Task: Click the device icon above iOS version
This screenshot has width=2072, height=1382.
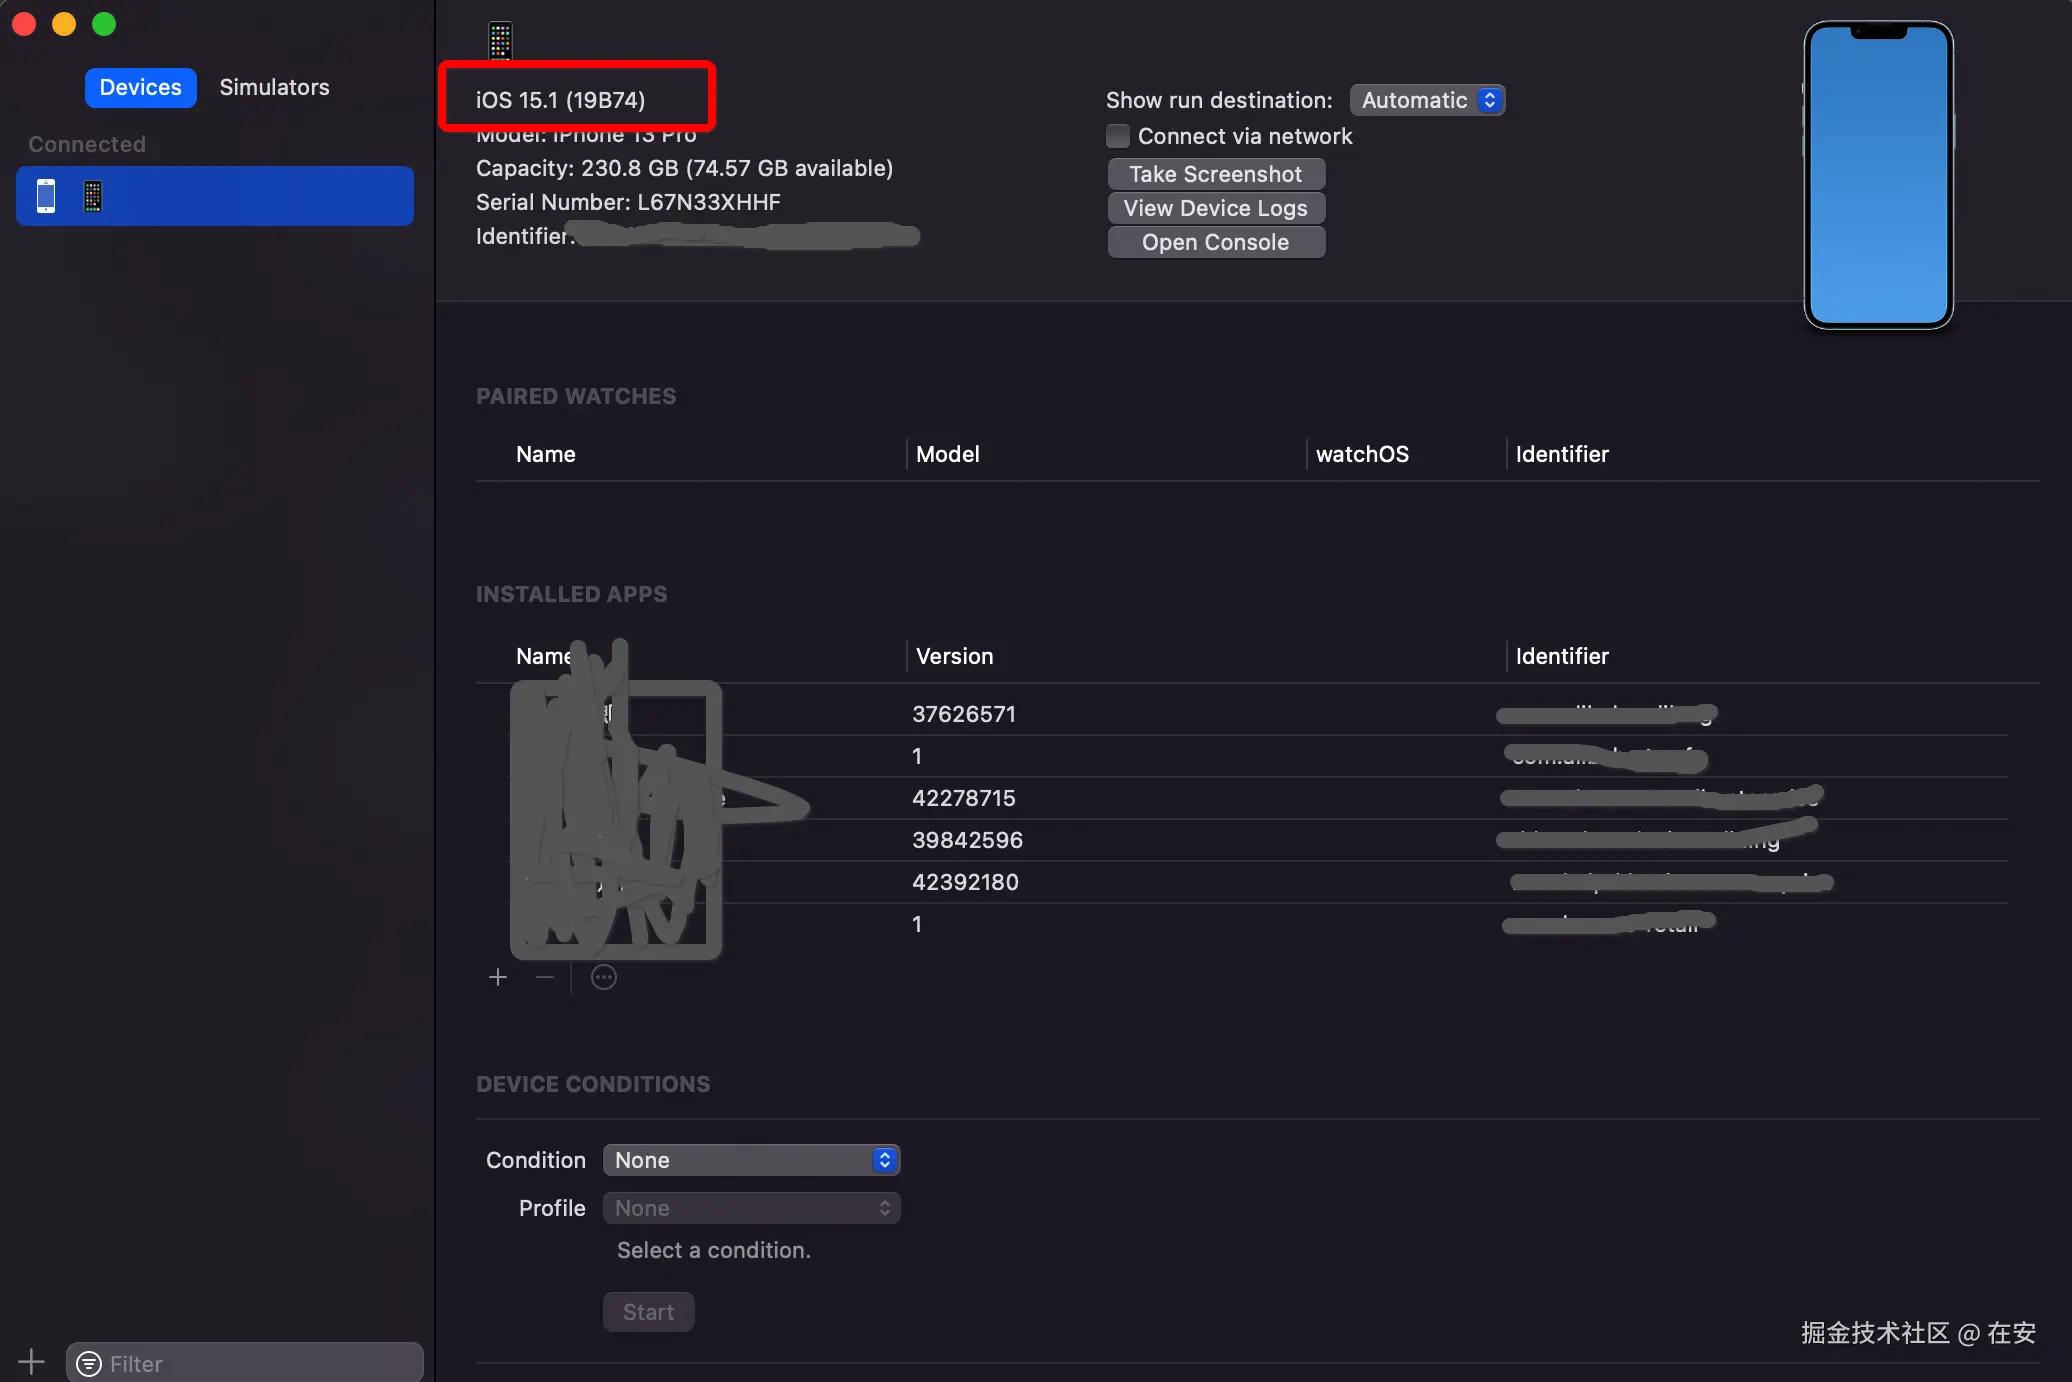Action: [500, 41]
